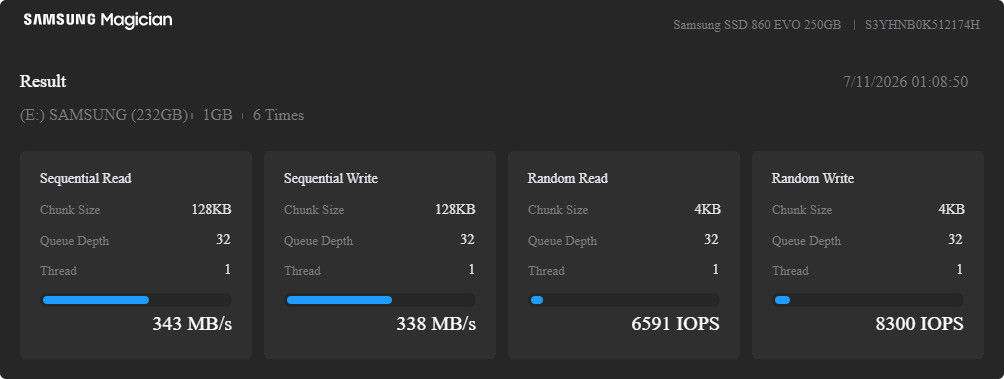The image size is (1004, 379).
Task: Click the Sequential Read progress bar
Action: pyautogui.click(x=136, y=300)
